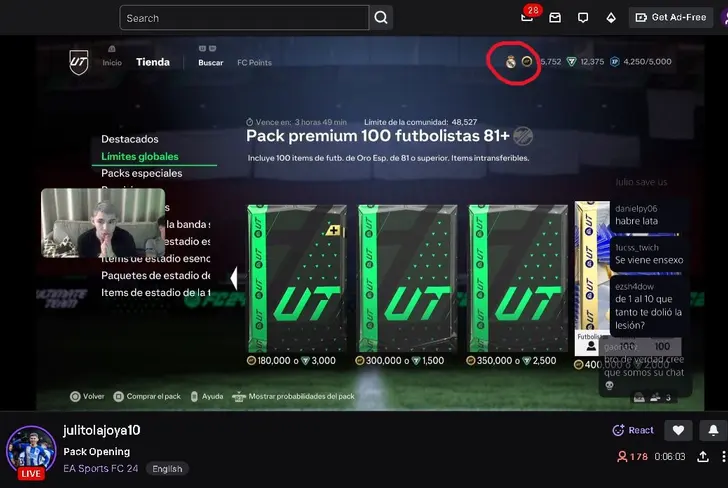The image size is (728, 488).
Task: Type in the Search input field
Action: pyautogui.click(x=243, y=18)
